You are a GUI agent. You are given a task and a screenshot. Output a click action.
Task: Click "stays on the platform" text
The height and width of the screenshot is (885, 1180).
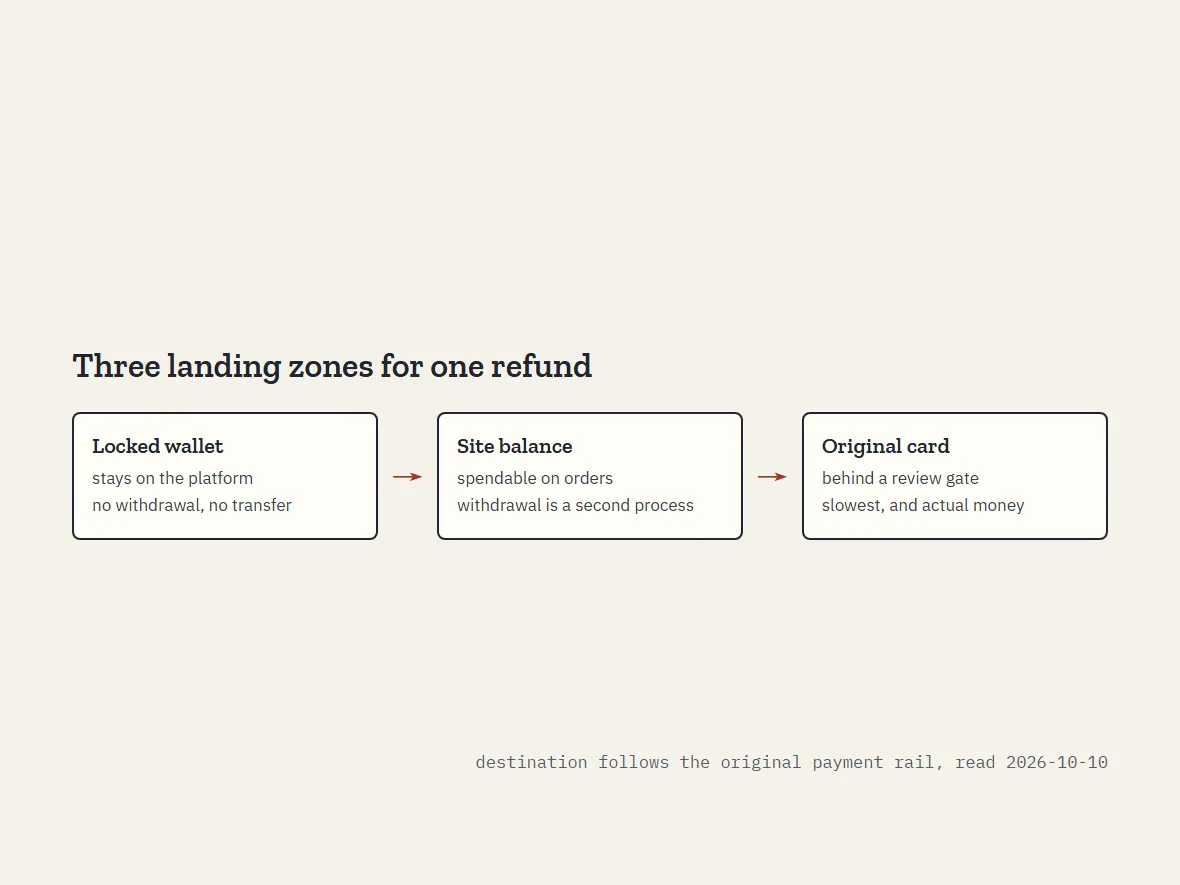172,479
